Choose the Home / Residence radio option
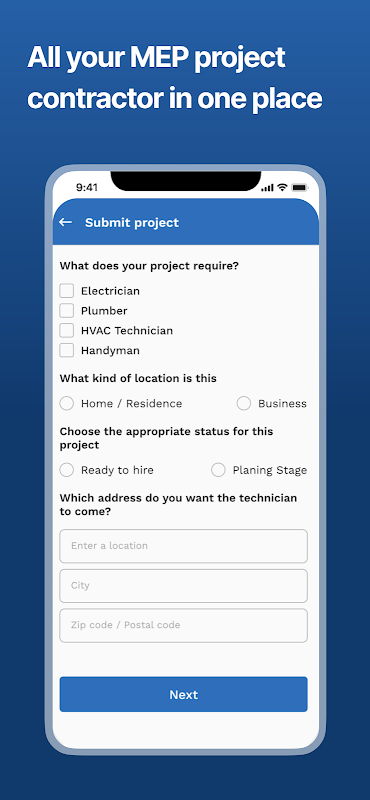The height and width of the screenshot is (800, 370). [67, 404]
